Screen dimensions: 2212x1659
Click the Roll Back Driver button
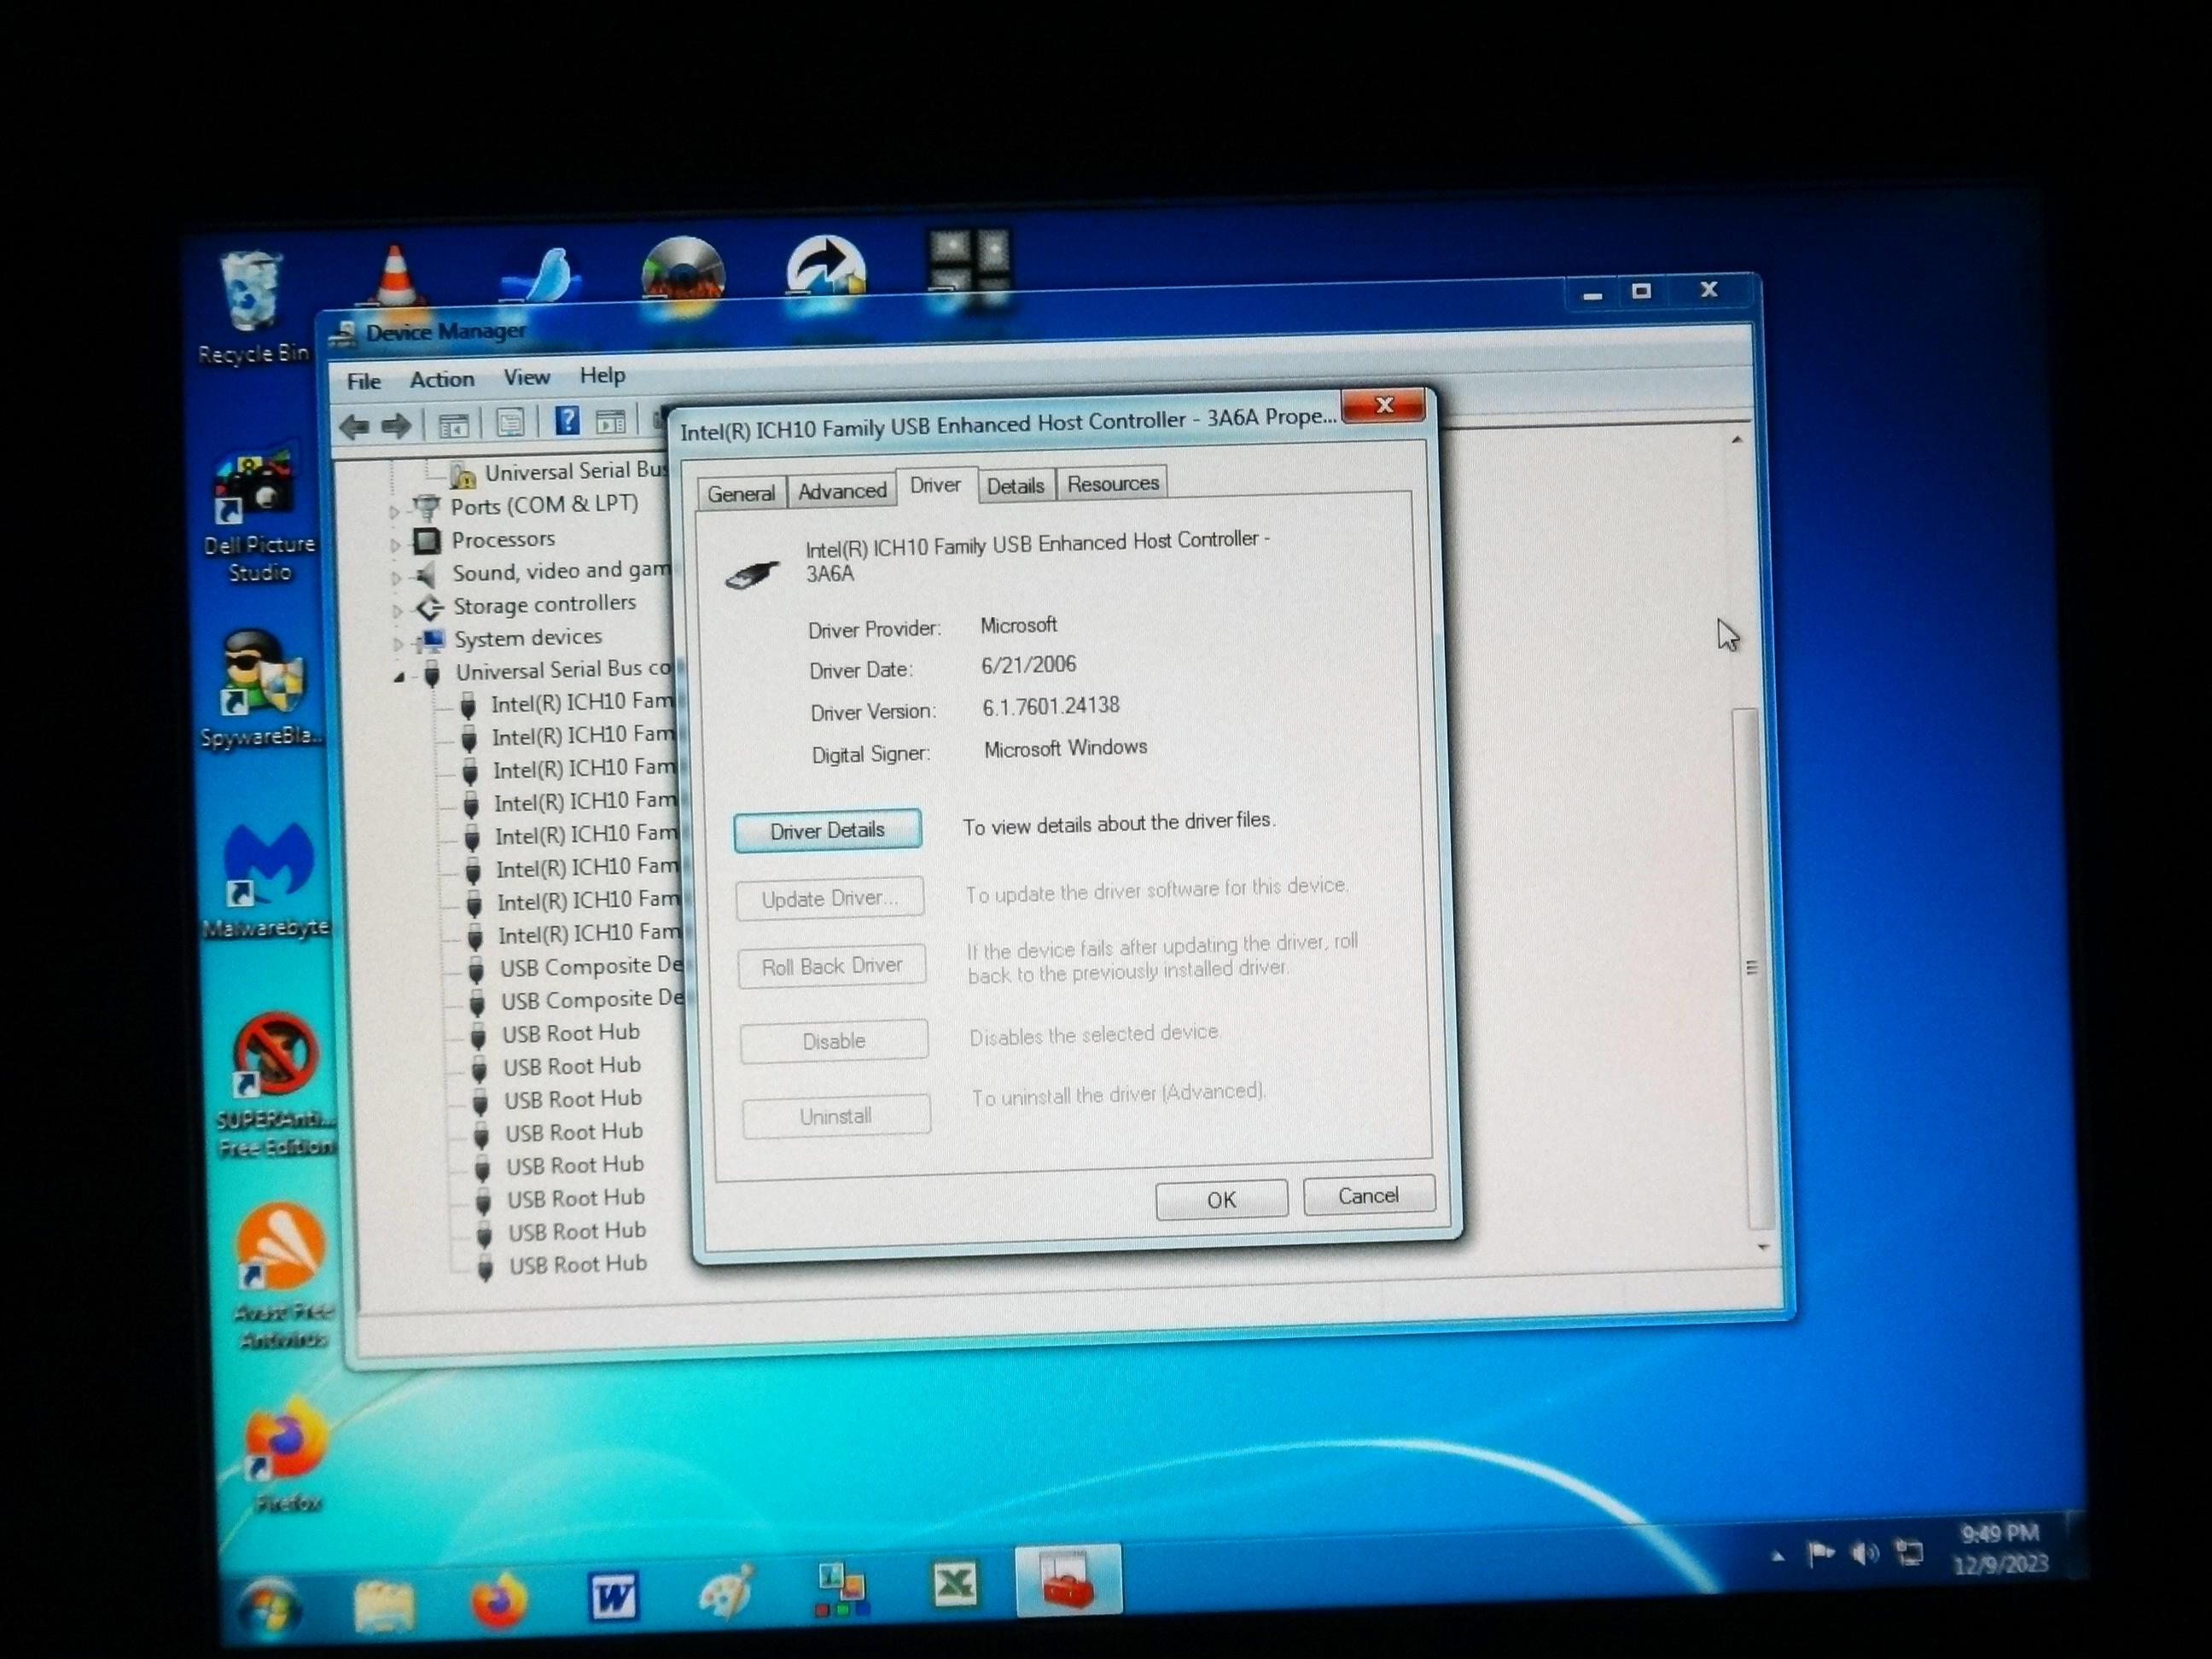click(831, 966)
